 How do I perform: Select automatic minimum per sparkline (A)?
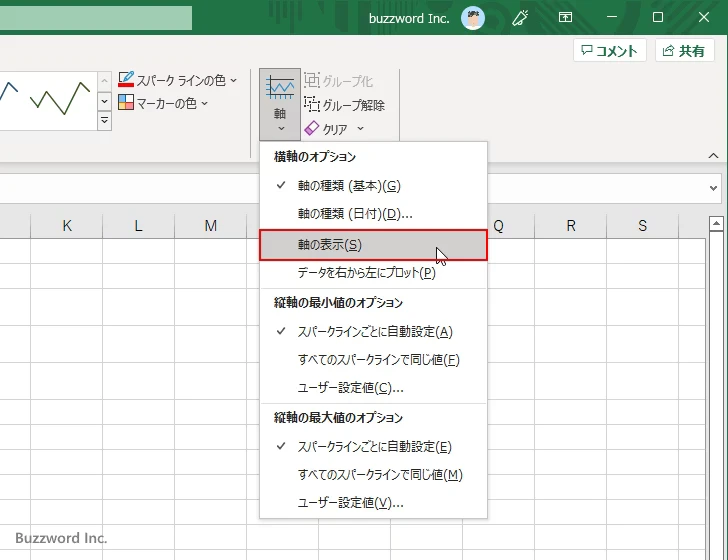pyautogui.click(x=375, y=332)
